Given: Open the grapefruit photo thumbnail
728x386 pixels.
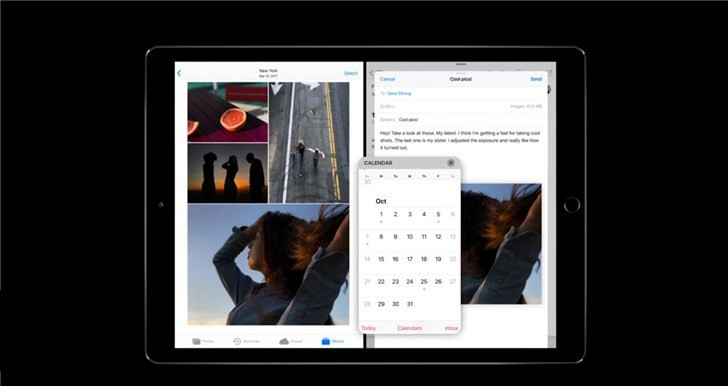Looking at the screenshot, I should click(x=228, y=112).
